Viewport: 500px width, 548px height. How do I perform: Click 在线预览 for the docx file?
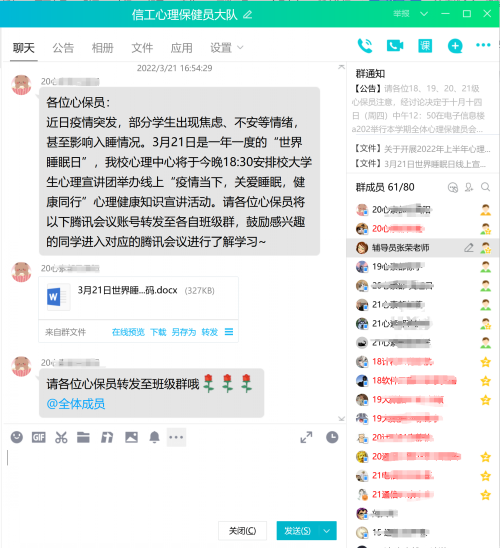(x=128, y=332)
